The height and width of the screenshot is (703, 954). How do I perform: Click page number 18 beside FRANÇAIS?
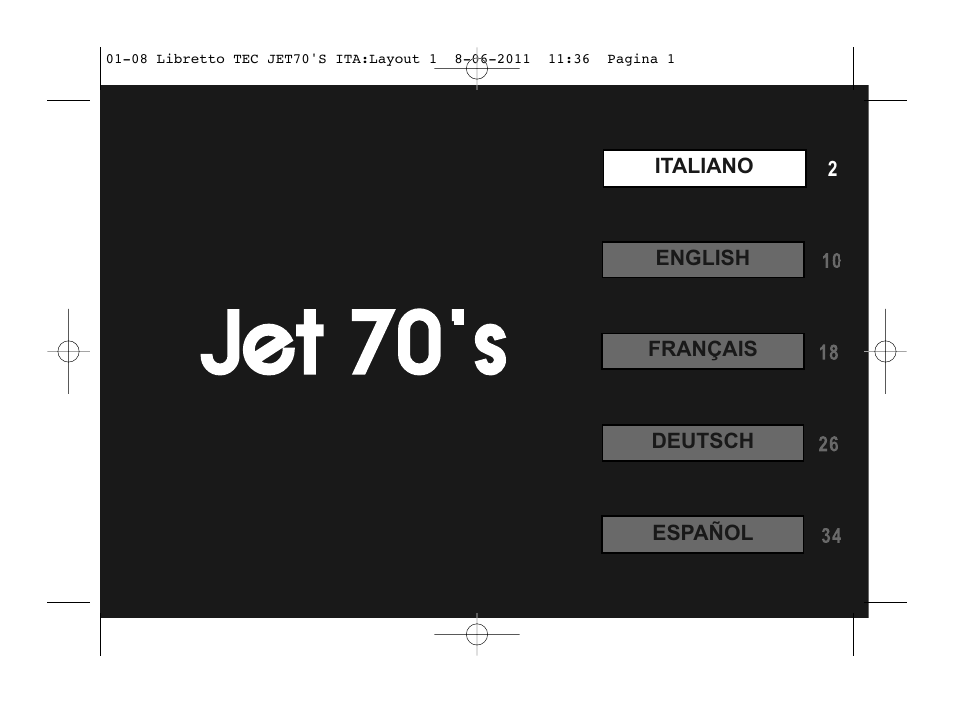829,352
